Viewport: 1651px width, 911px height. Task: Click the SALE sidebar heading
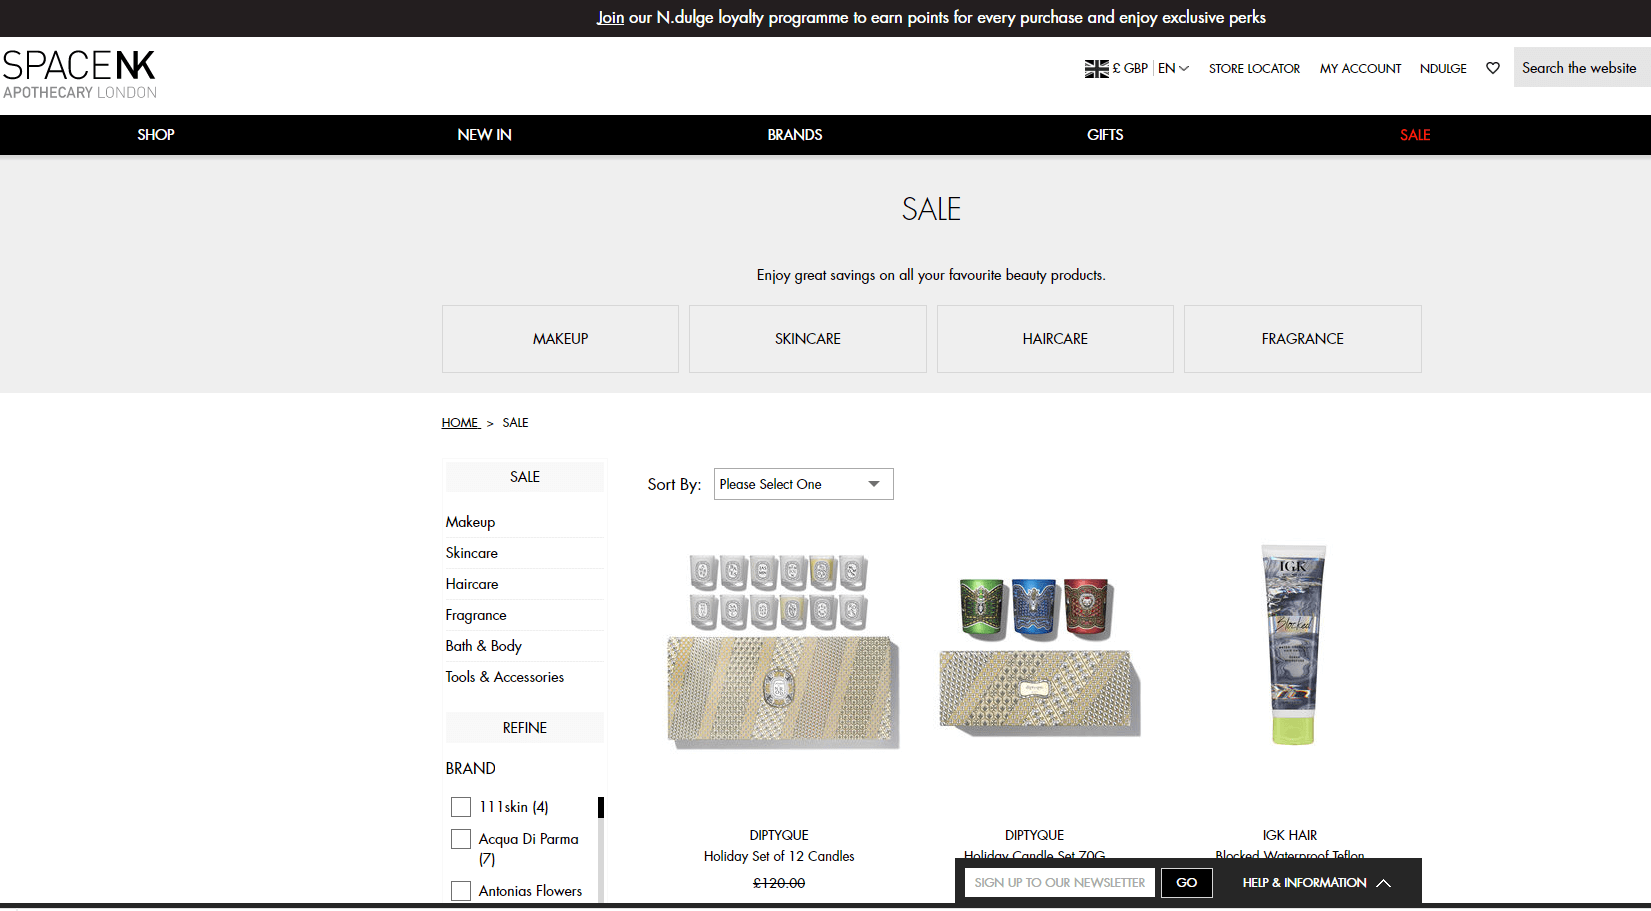(525, 477)
